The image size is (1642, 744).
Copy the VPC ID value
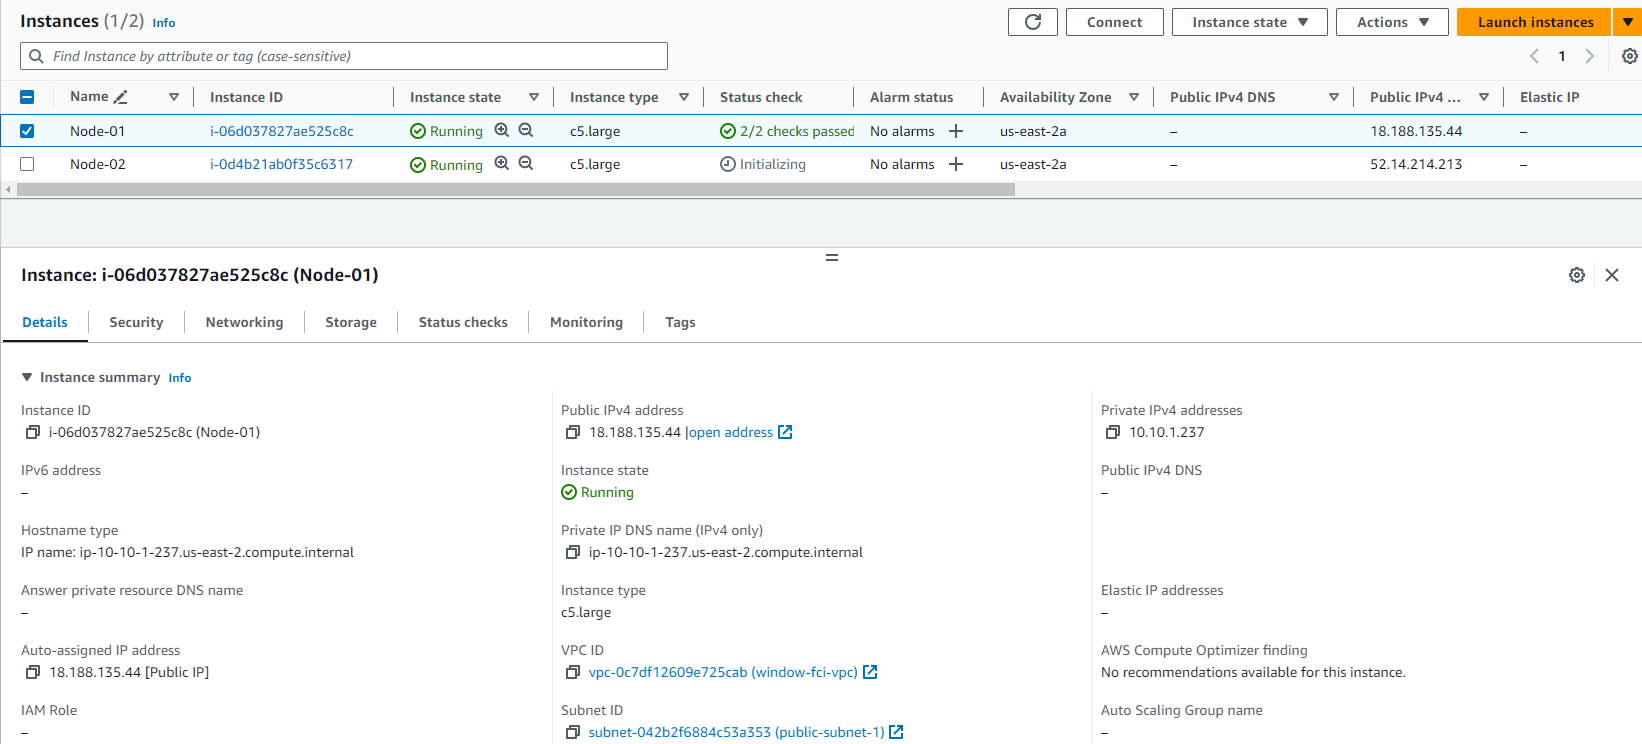click(573, 672)
